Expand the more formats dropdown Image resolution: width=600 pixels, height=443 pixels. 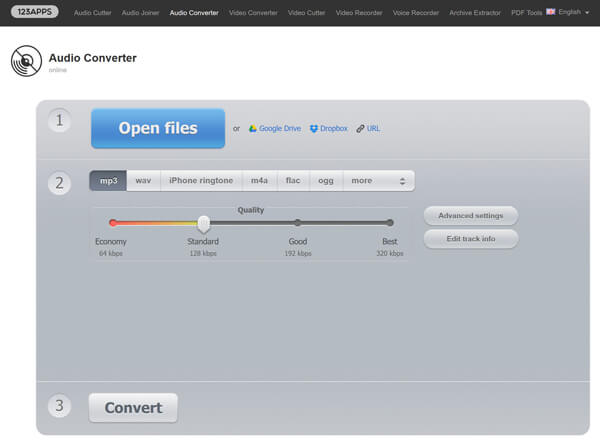pyautogui.click(x=378, y=181)
